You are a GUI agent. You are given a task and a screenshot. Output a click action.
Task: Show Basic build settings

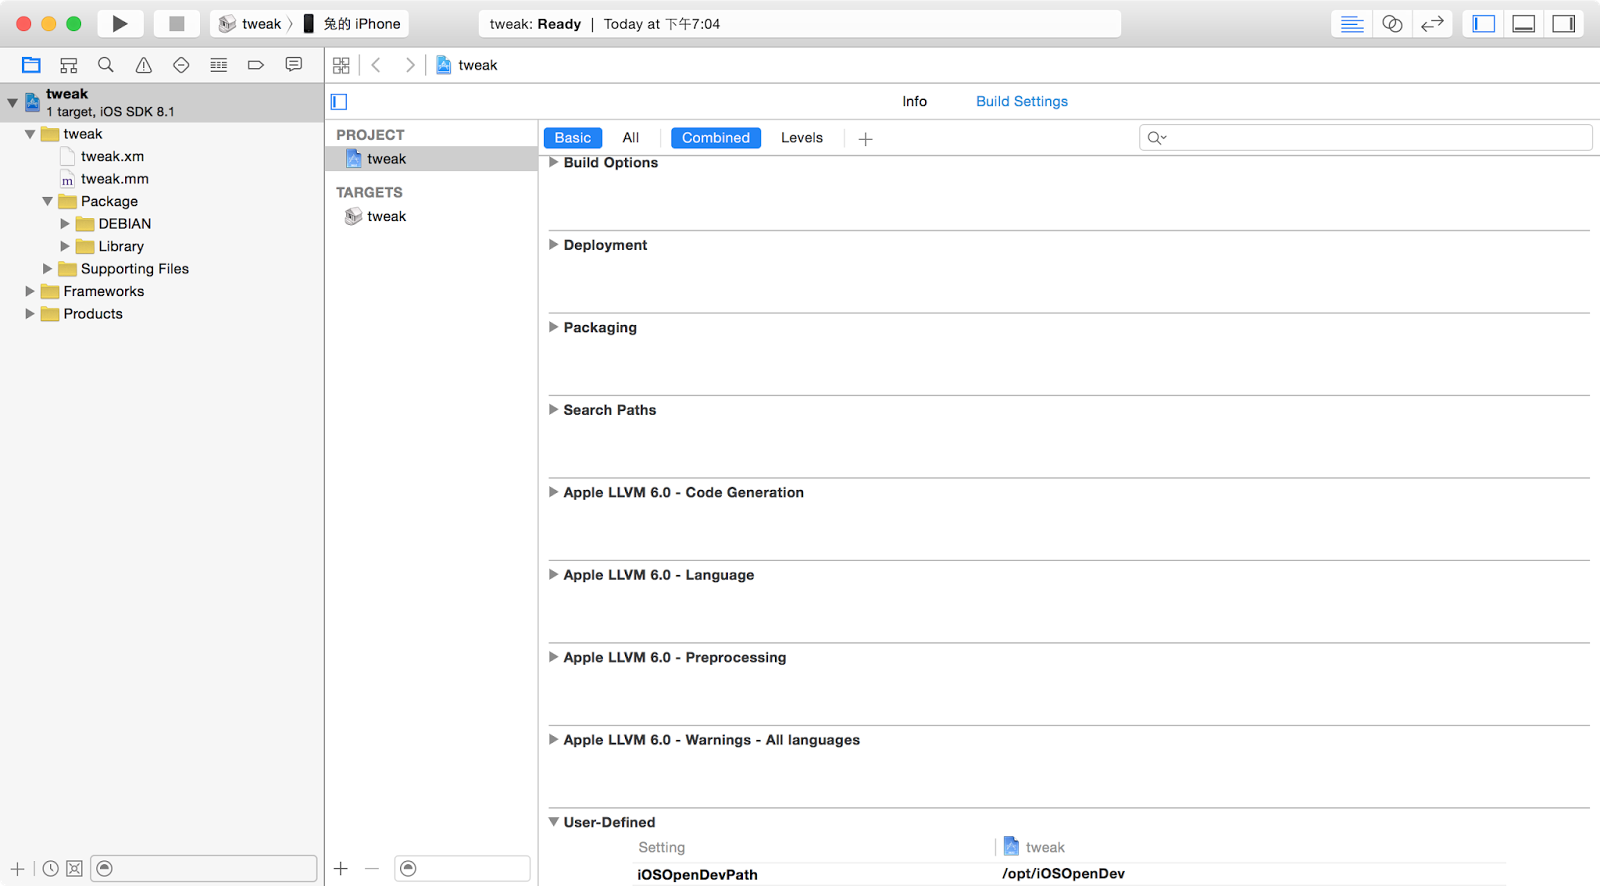point(573,138)
